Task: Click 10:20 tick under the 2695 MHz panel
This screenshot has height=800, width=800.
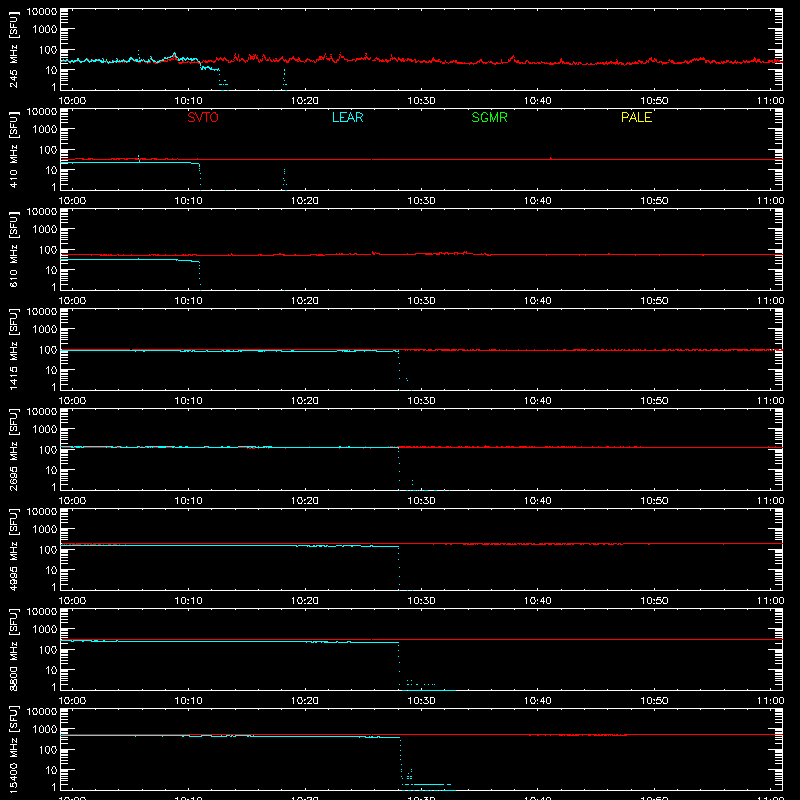Action: click(x=305, y=501)
